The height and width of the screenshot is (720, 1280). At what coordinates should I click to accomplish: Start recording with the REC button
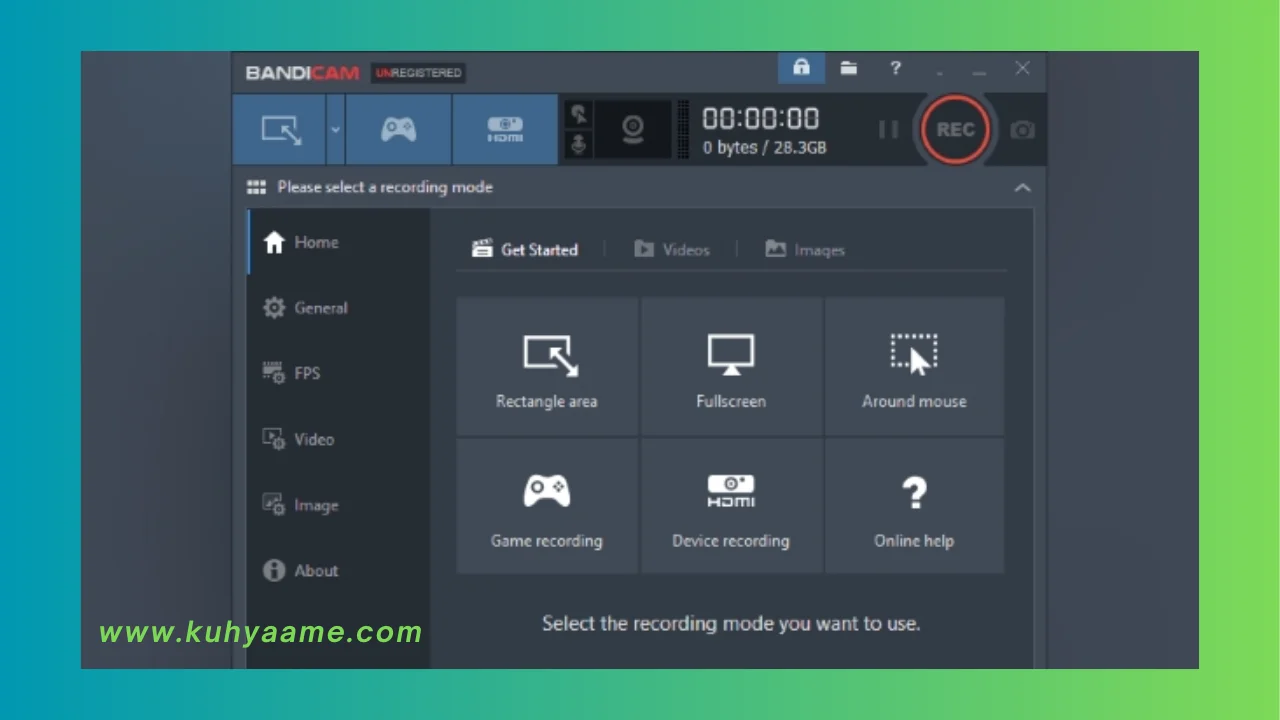pyautogui.click(x=954, y=129)
